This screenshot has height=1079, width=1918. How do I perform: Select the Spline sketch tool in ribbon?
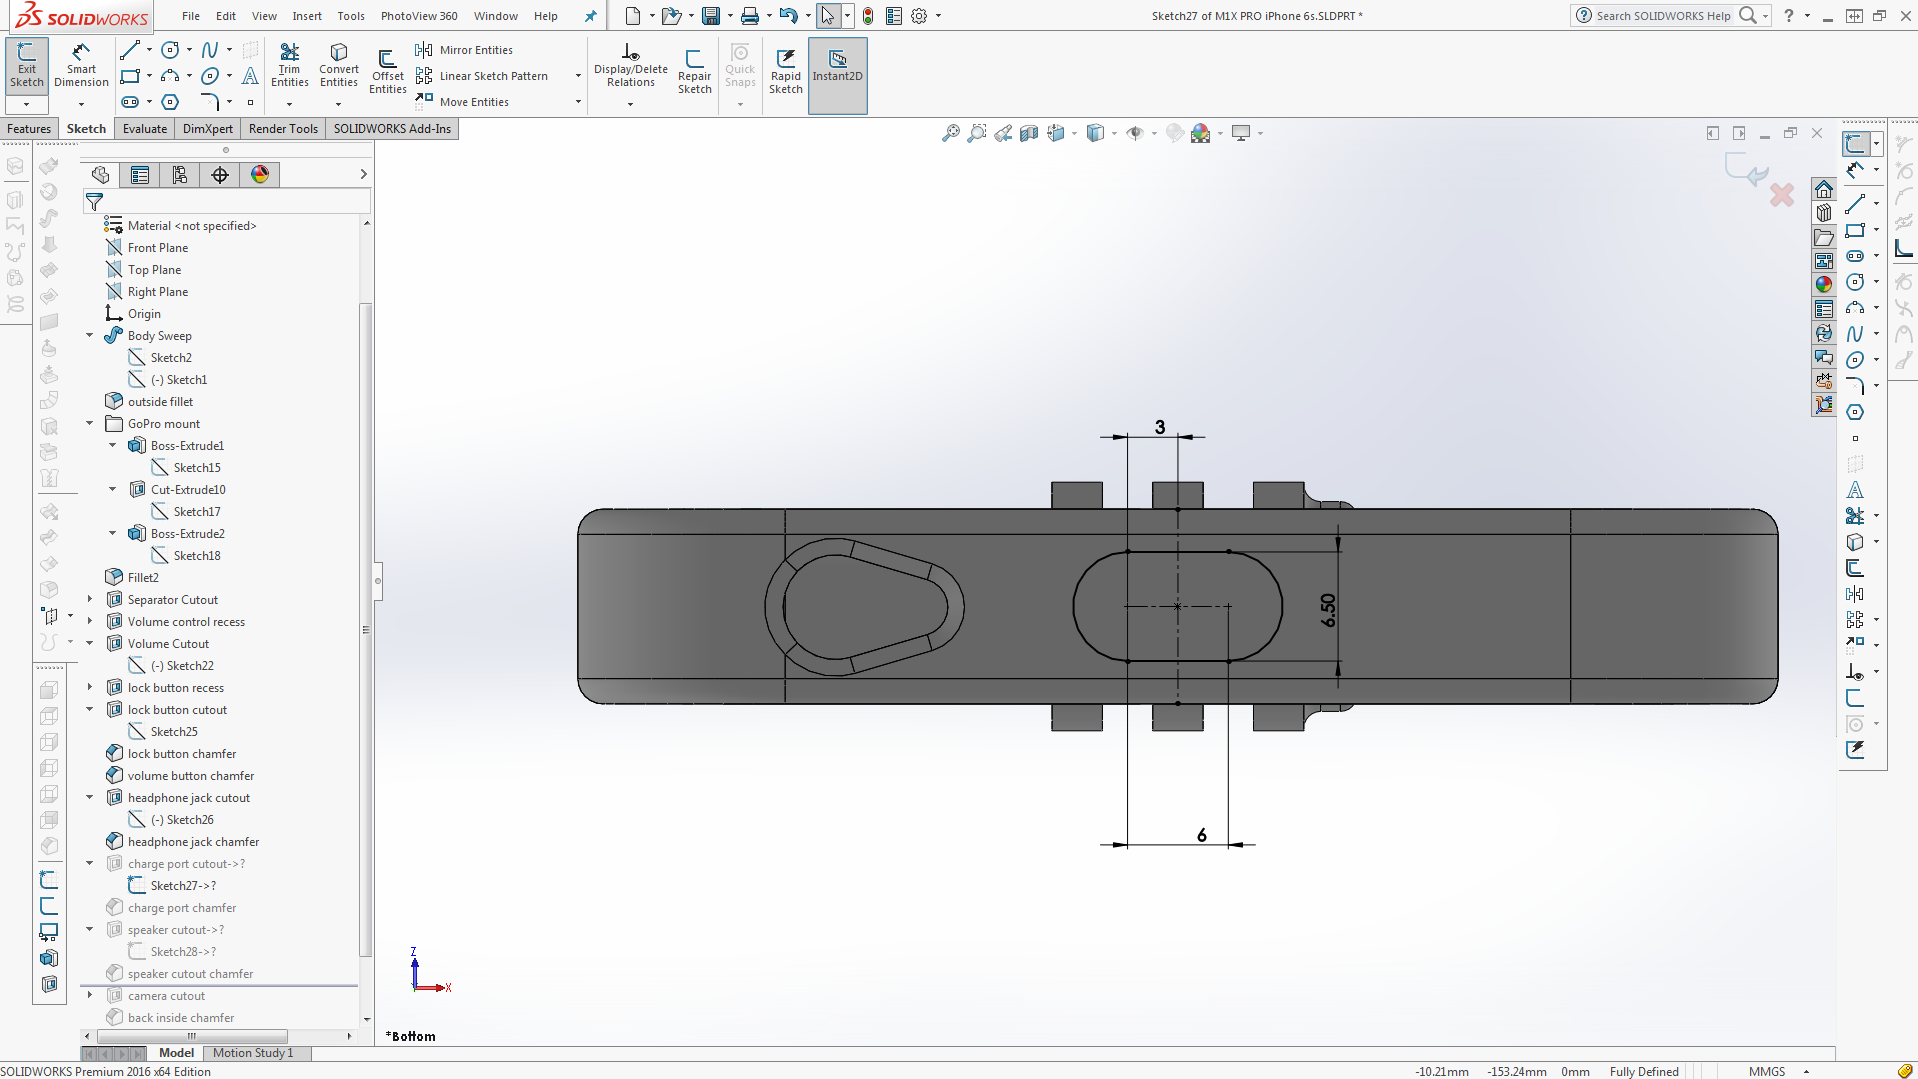click(210, 50)
